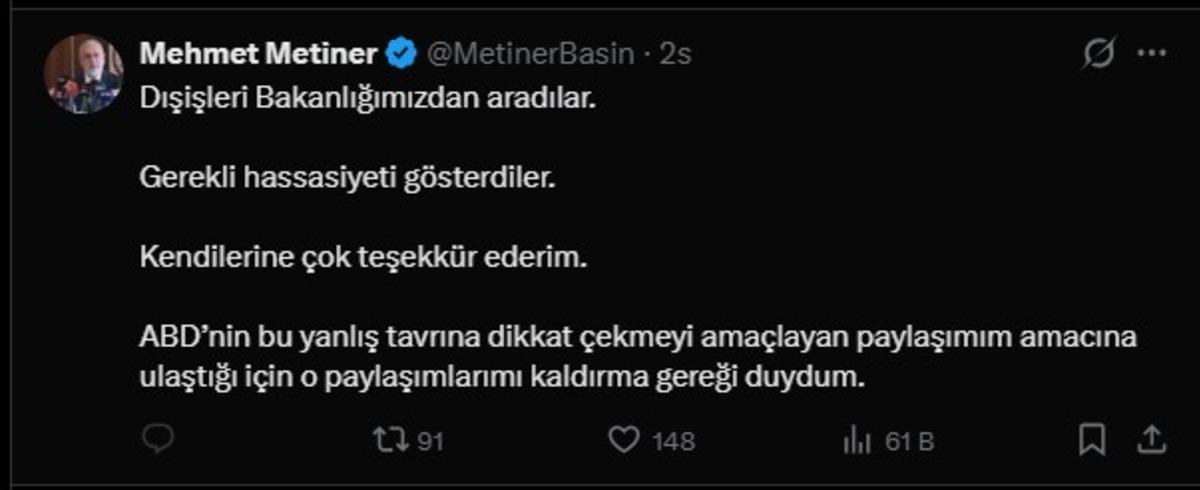Like the post with the heart icon

(624, 439)
